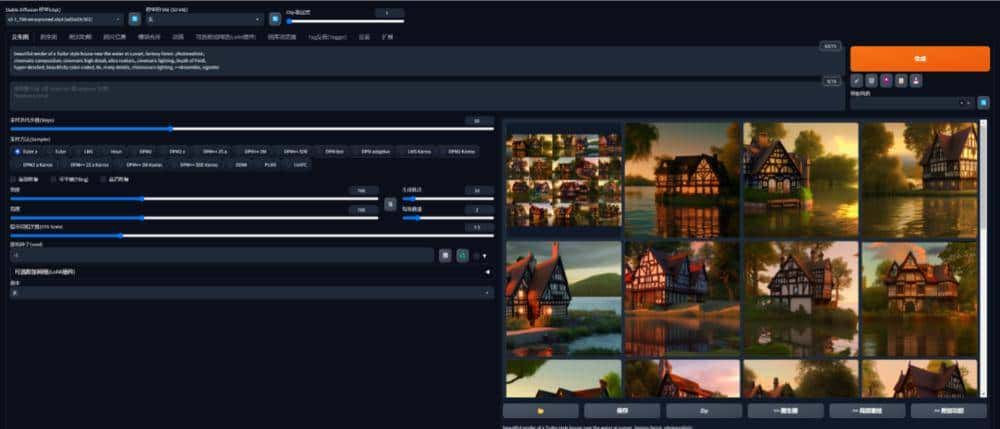The height and width of the screenshot is (429, 1000).
Task: Click the first small icon under the orange Generate button
Action: point(857,80)
